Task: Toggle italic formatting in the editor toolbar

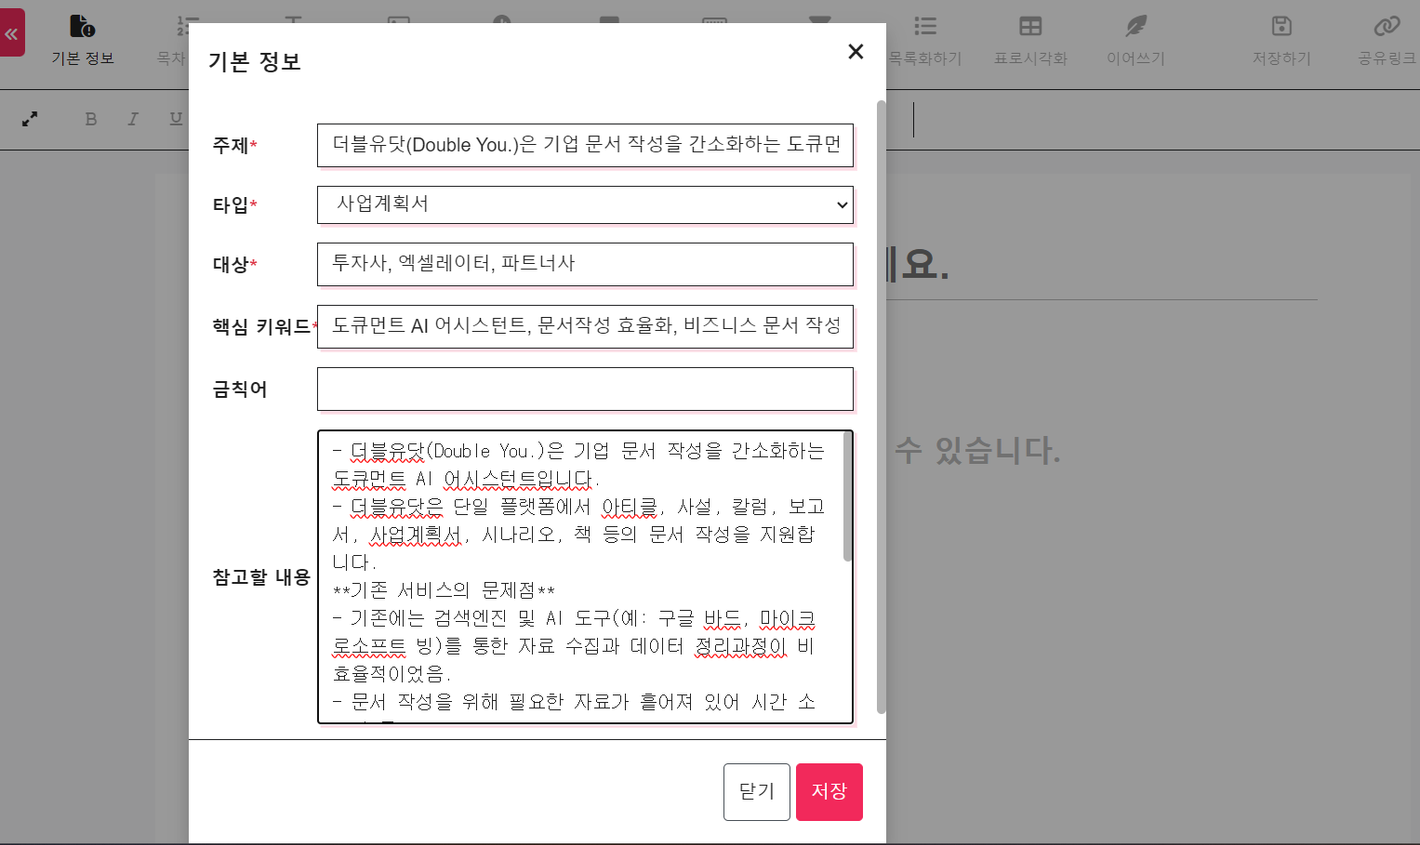Action: click(133, 119)
